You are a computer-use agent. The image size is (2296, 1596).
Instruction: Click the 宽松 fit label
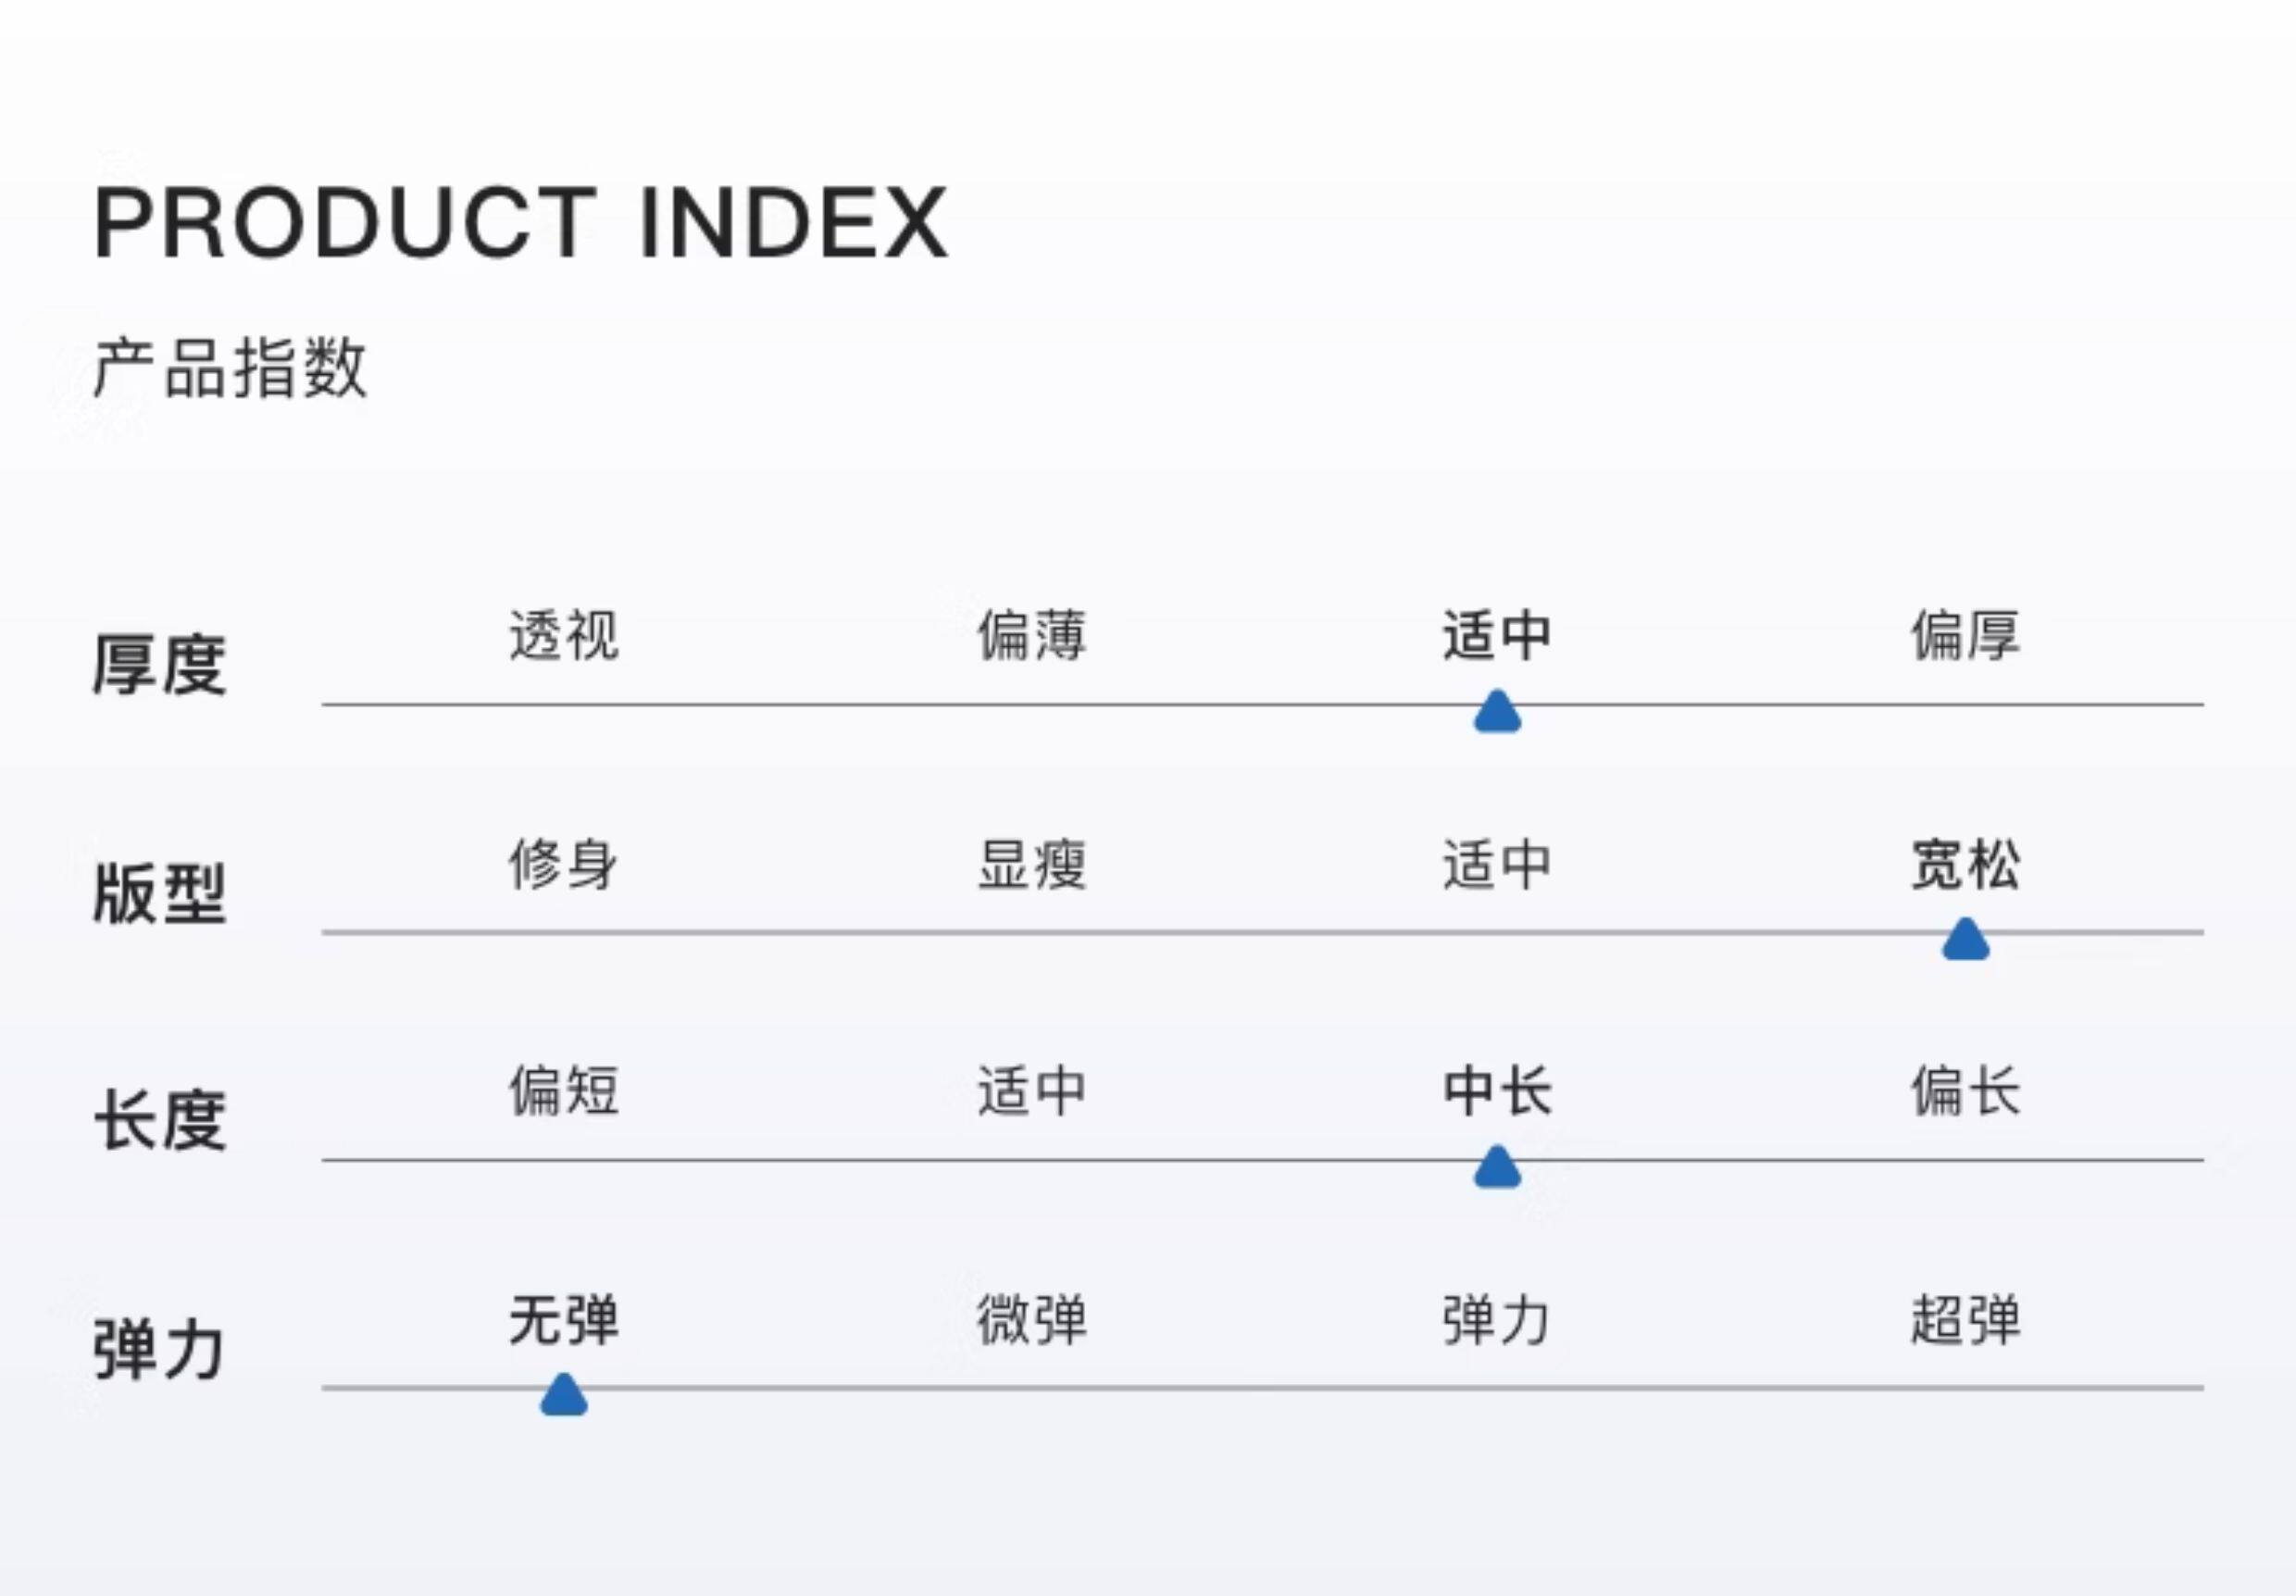(x=1965, y=864)
